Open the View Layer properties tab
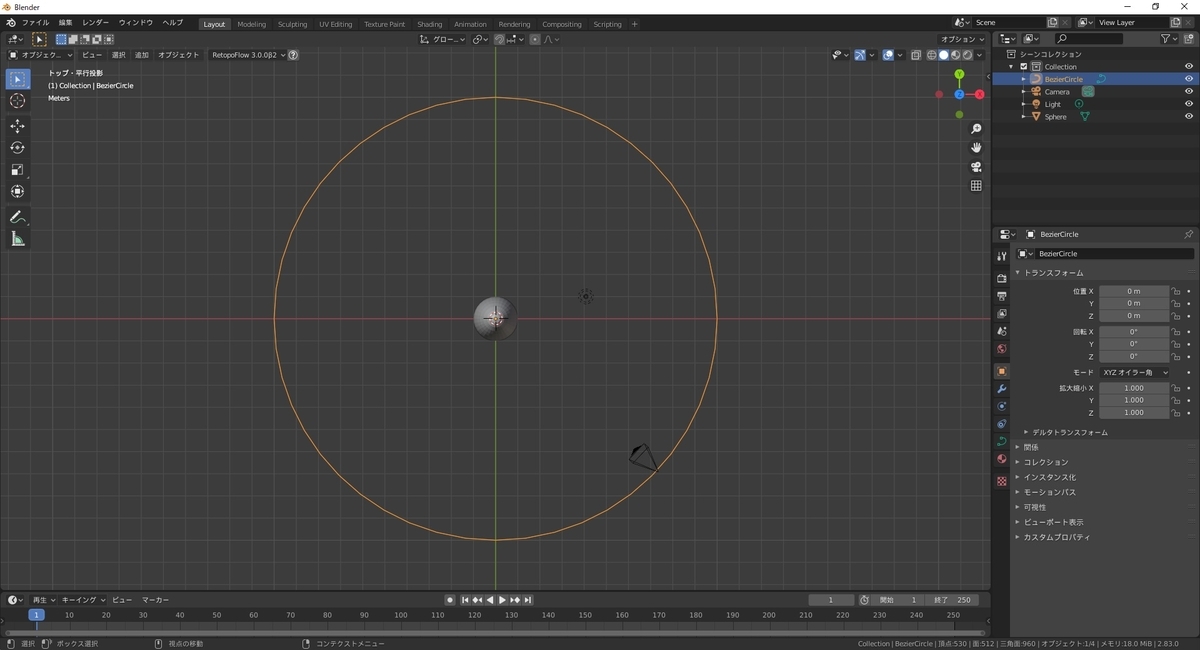The height and width of the screenshot is (650, 1200). coord(1002,314)
